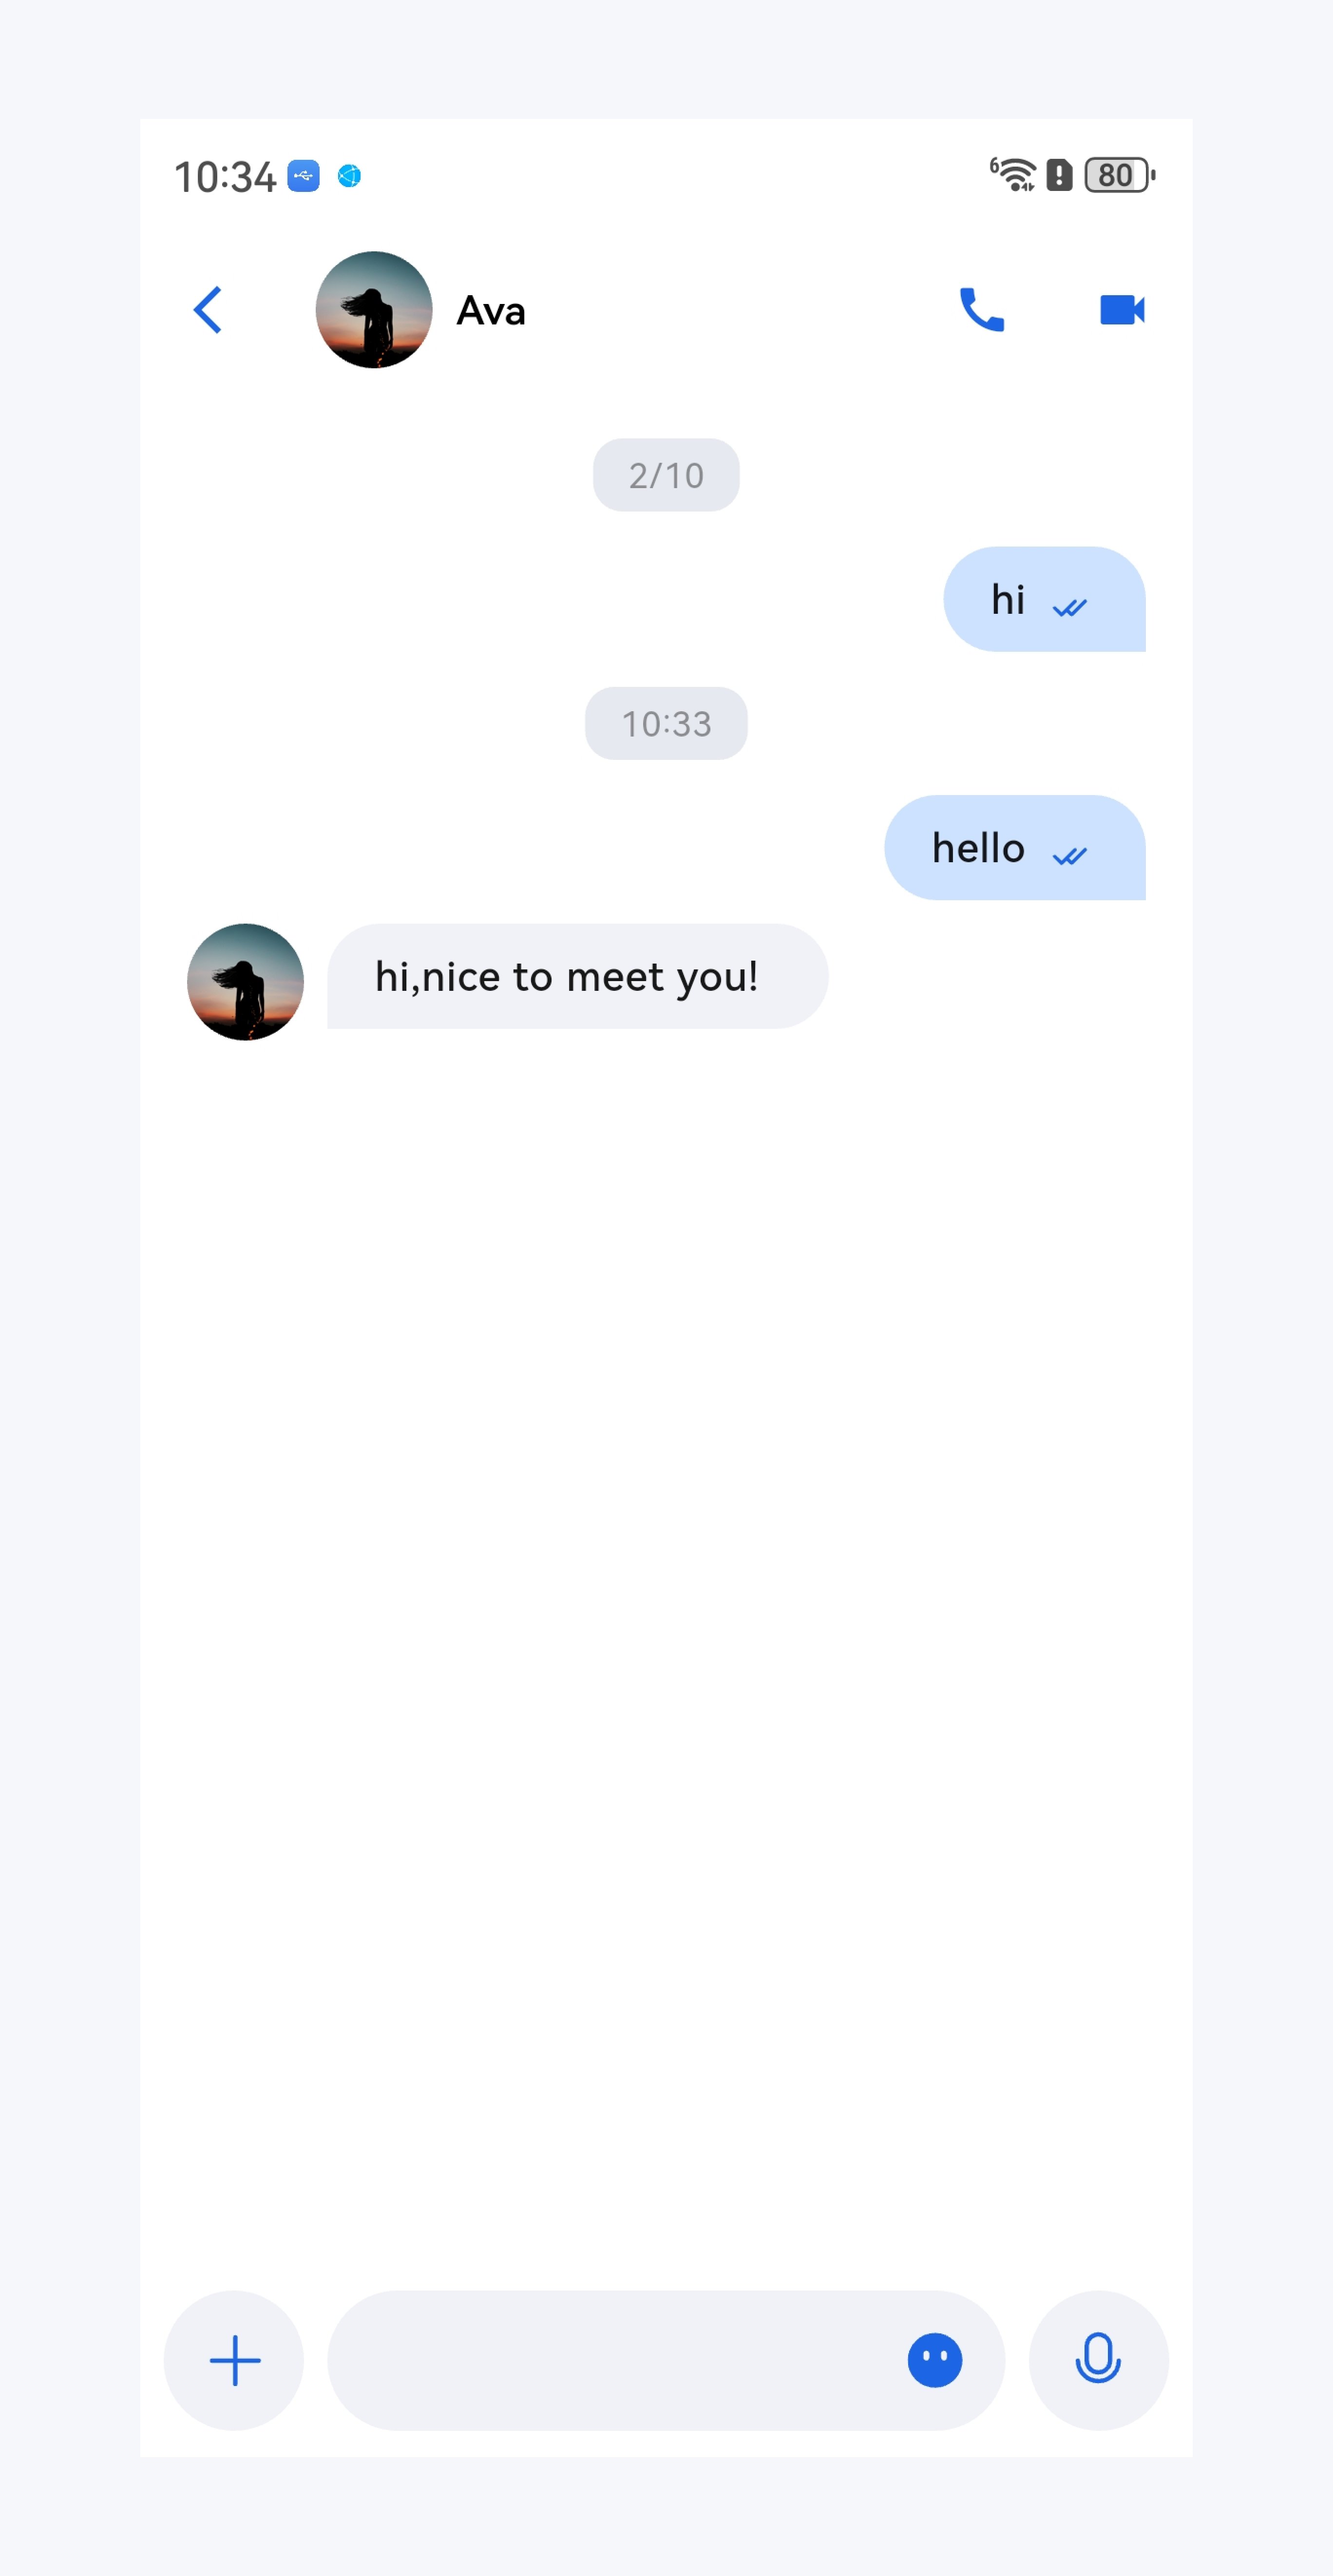Tap the blue round notification icon
The image size is (1333, 2576).
pos(349,176)
